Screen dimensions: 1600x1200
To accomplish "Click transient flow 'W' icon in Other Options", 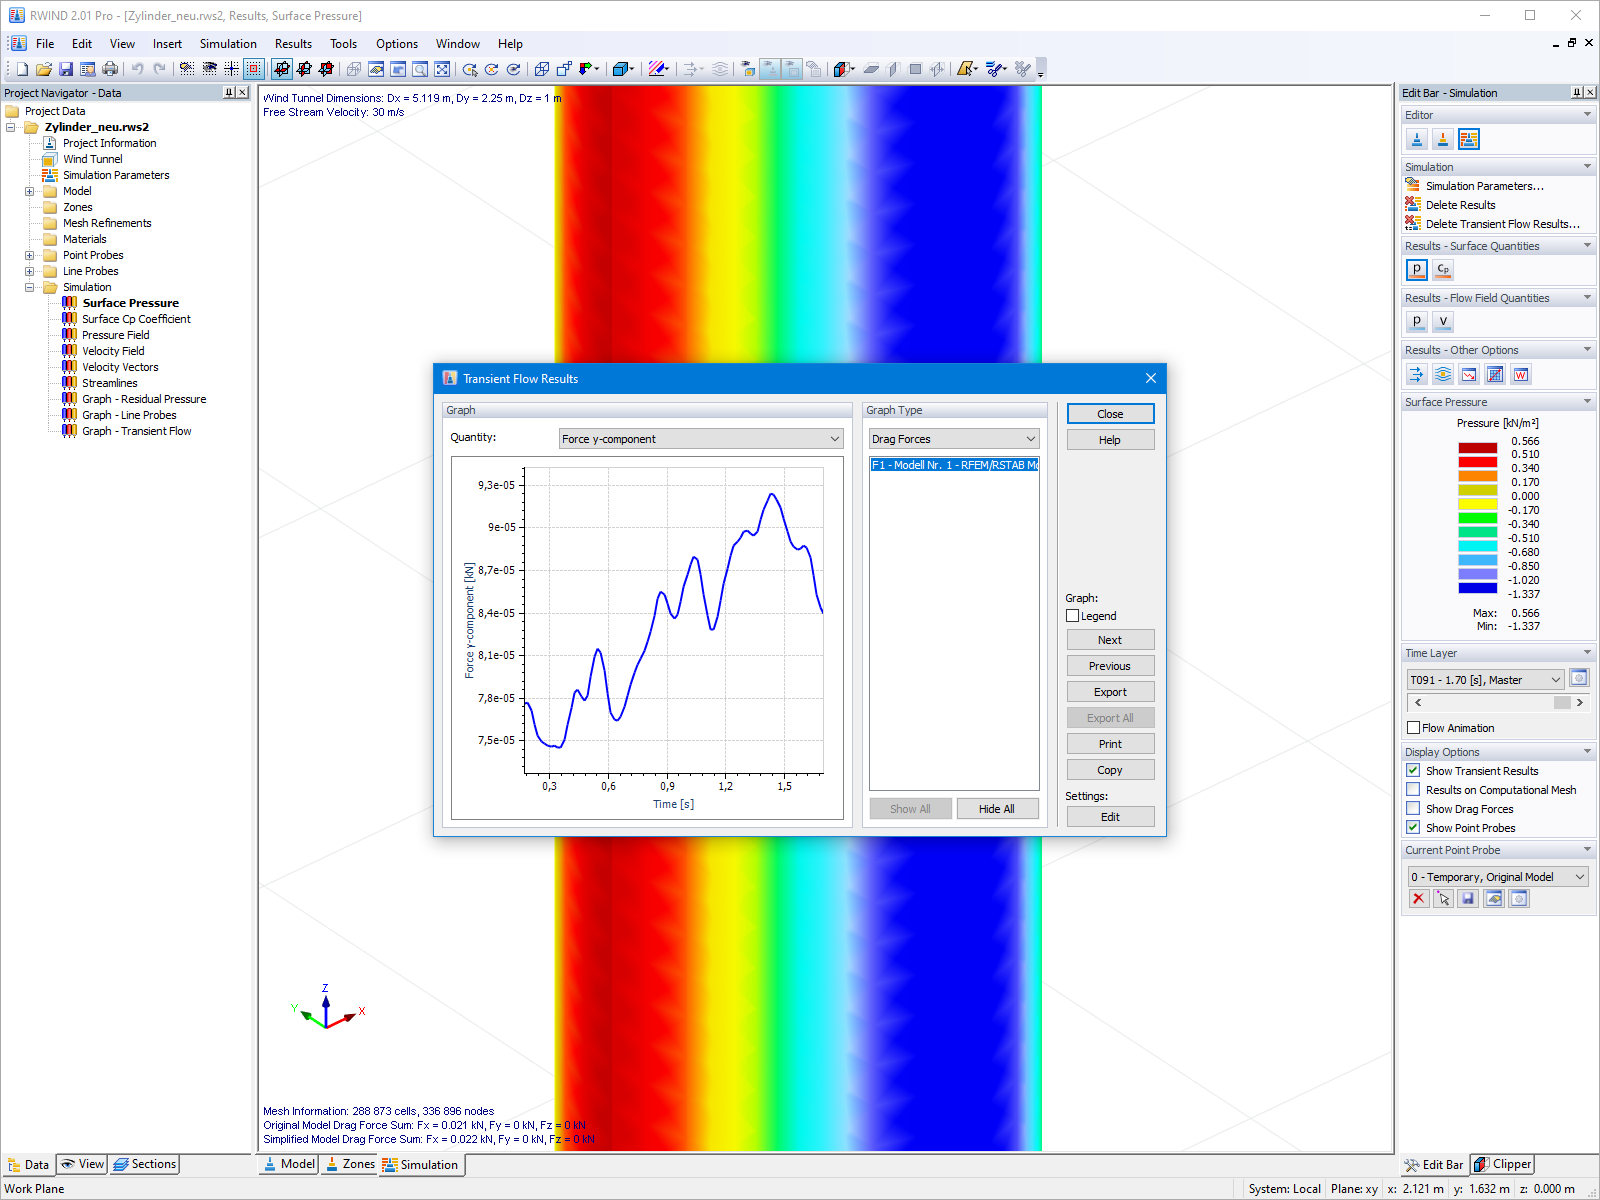I will 1521,374.
